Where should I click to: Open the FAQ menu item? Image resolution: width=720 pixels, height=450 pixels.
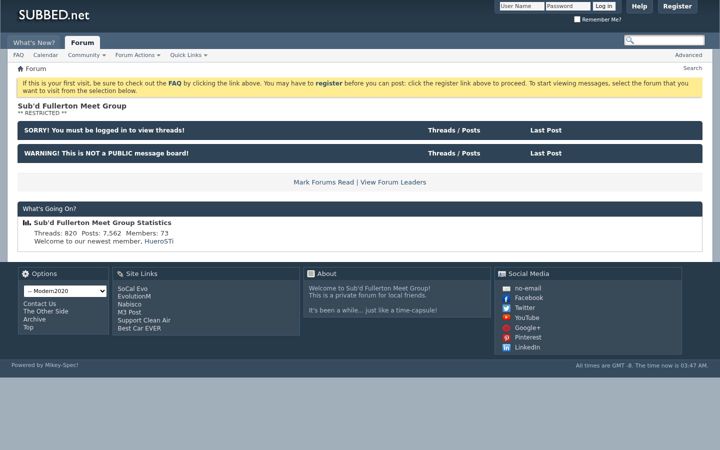coord(18,55)
